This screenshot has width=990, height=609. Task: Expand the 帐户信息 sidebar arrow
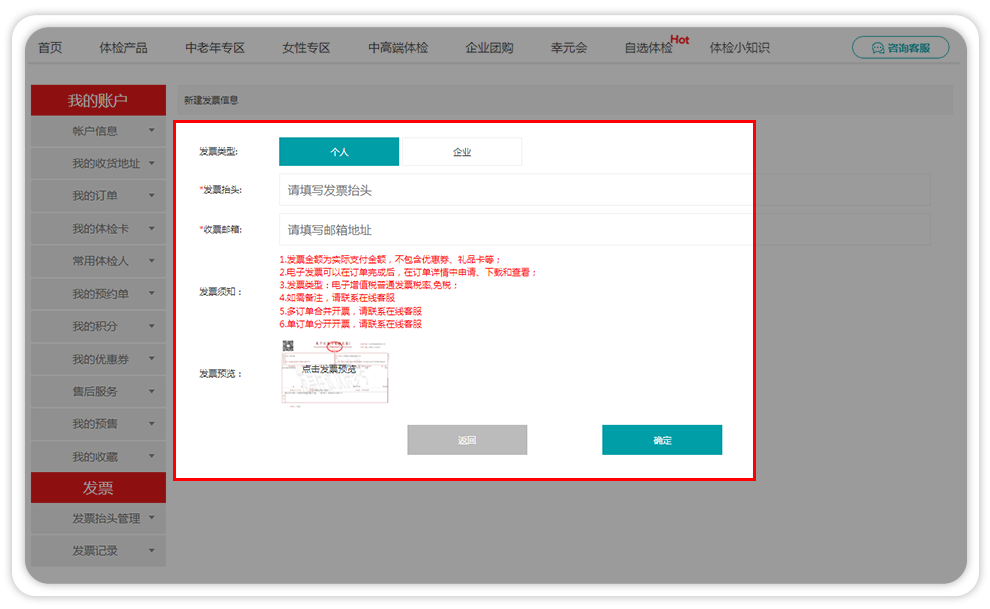tap(152, 131)
